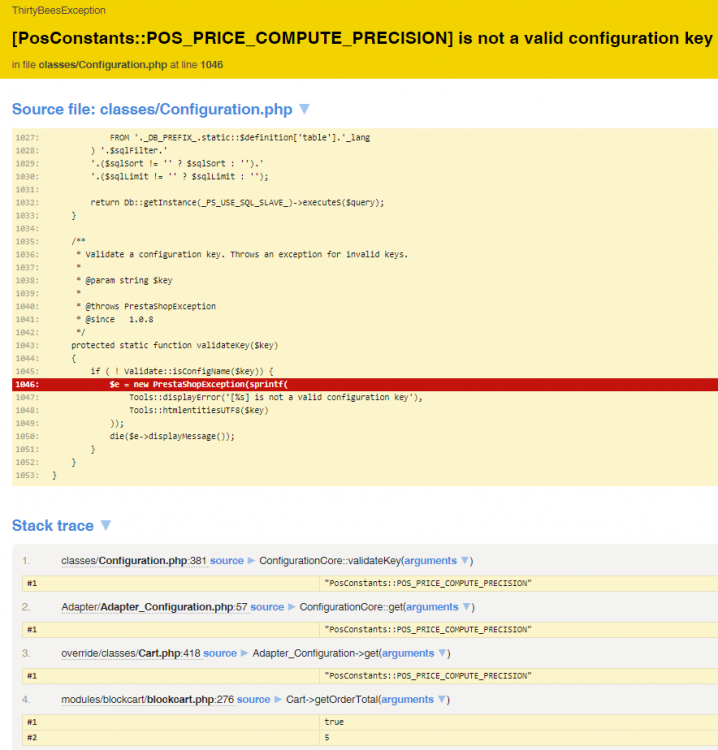Click the classes/Configuration.php:381 file path
Viewport: 718px width, 750px height.
pyautogui.click(x=133, y=561)
